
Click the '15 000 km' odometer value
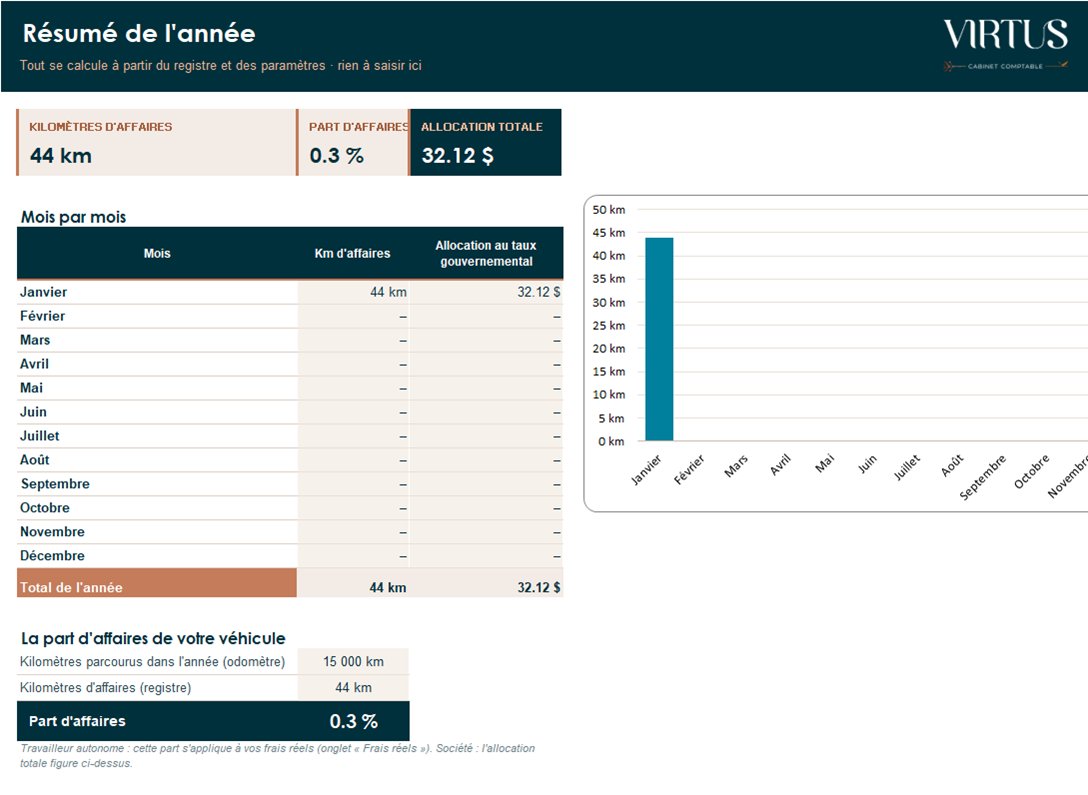click(x=353, y=662)
